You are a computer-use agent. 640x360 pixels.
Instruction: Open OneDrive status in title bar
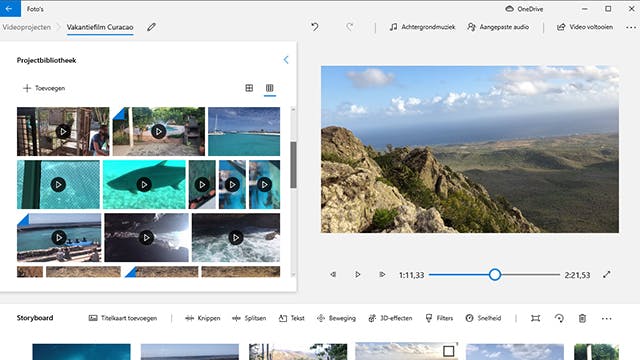[x=524, y=9]
